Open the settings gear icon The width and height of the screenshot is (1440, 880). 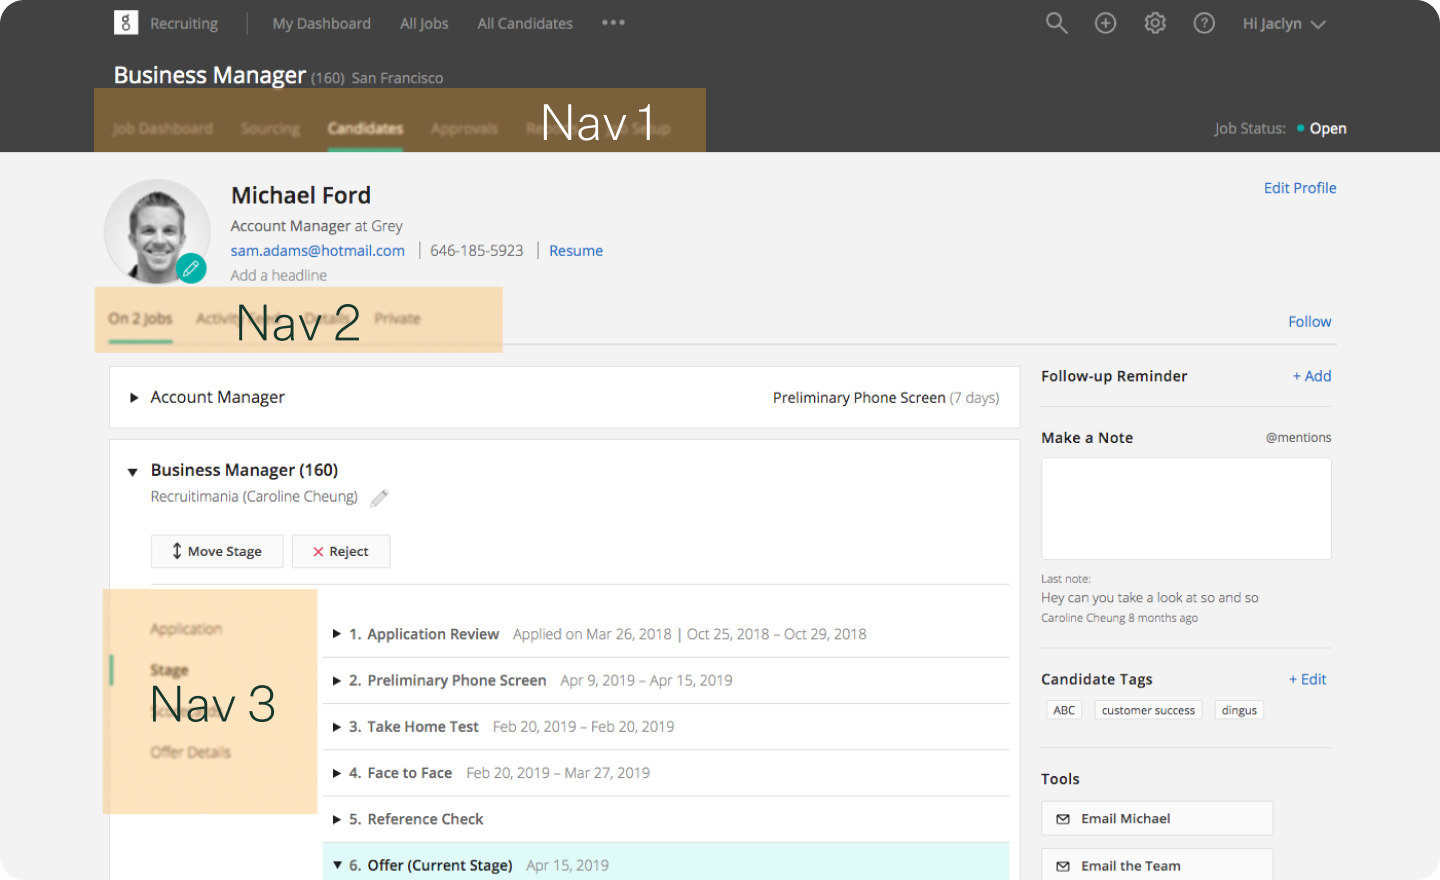click(1155, 23)
